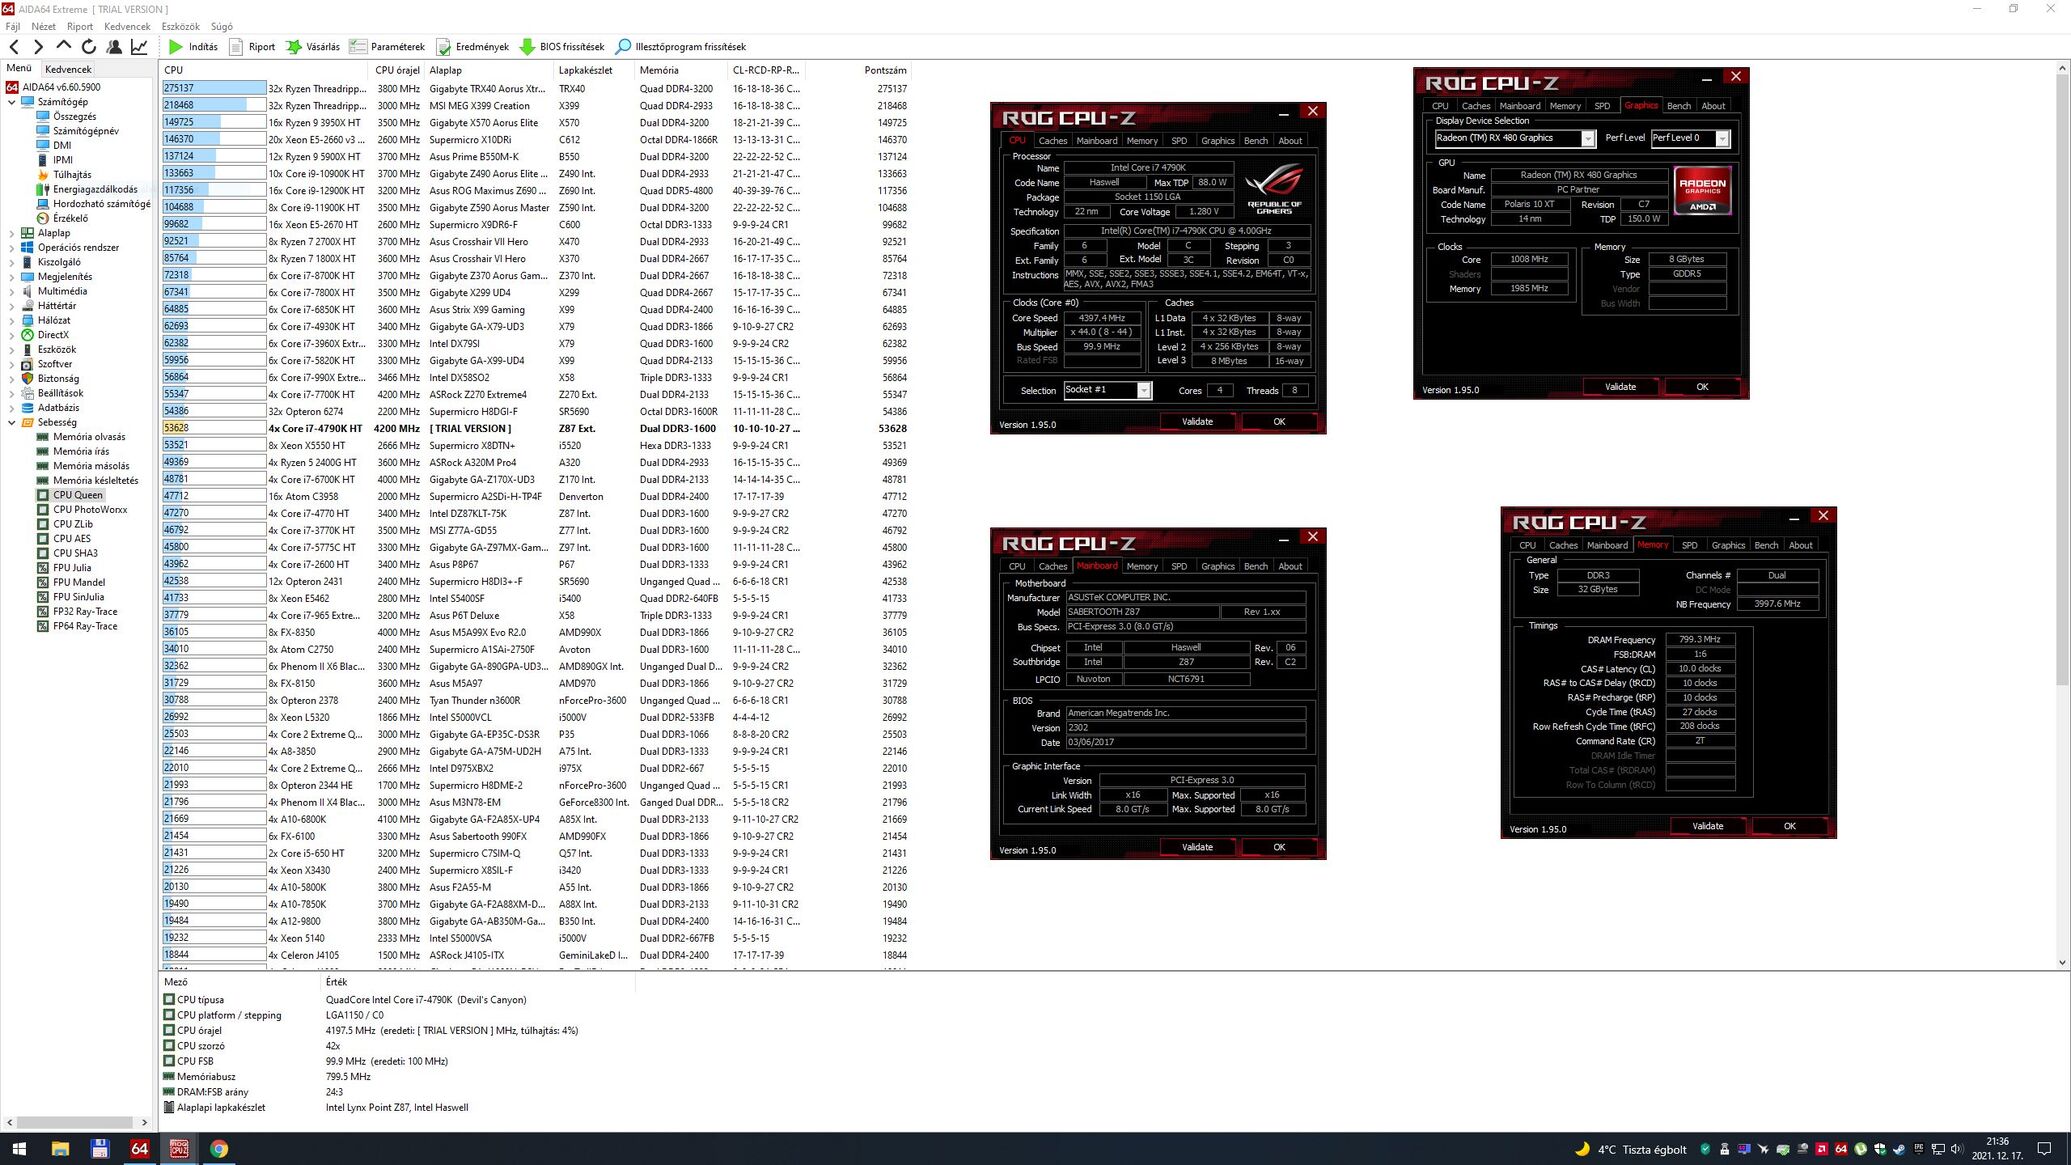Collapse the Számítógép tree node
2071x1165 pixels.
[x=11, y=102]
